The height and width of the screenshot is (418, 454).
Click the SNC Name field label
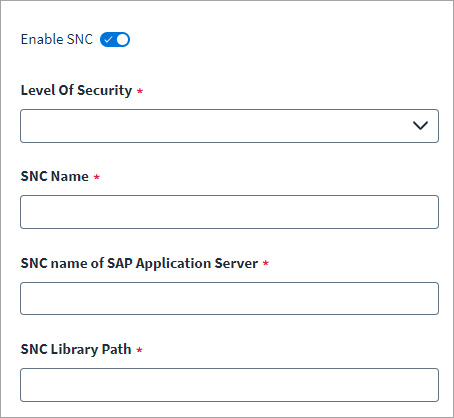(x=55, y=176)
